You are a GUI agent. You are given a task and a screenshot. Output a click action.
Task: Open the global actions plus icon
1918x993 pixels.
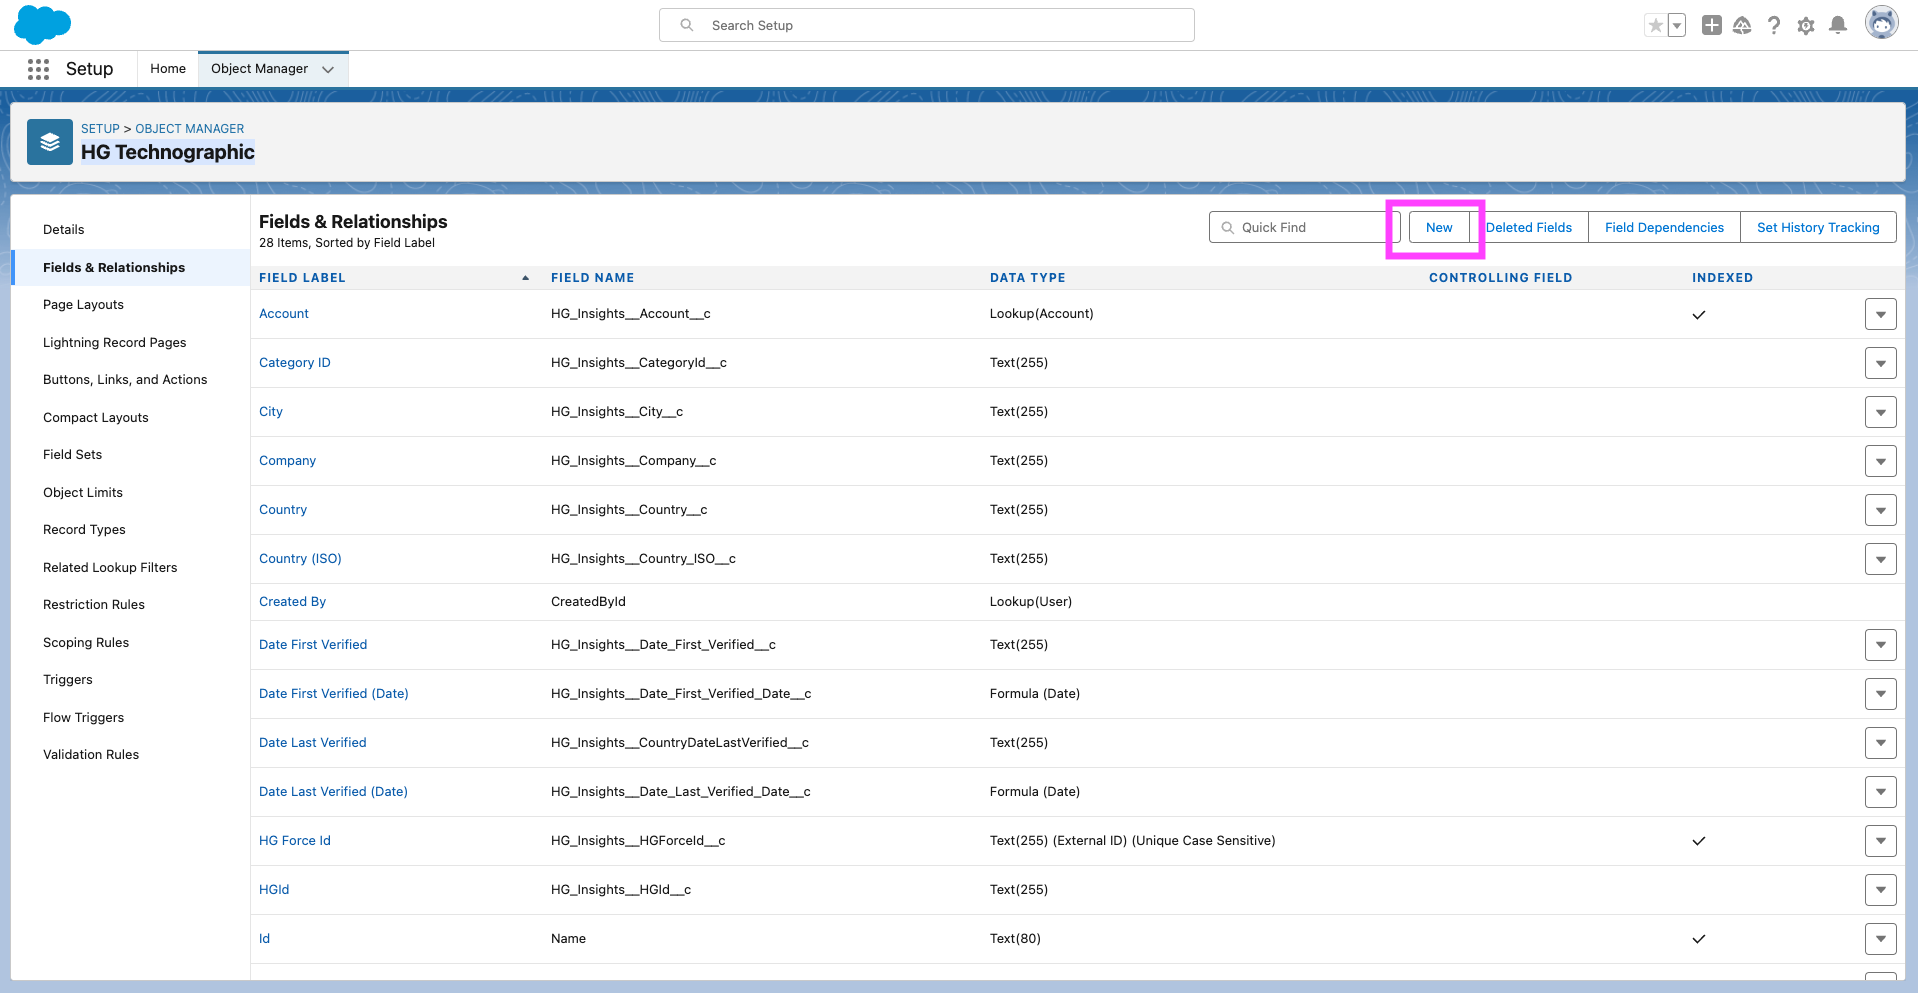pyautogui.click(x=1712, y=26)
